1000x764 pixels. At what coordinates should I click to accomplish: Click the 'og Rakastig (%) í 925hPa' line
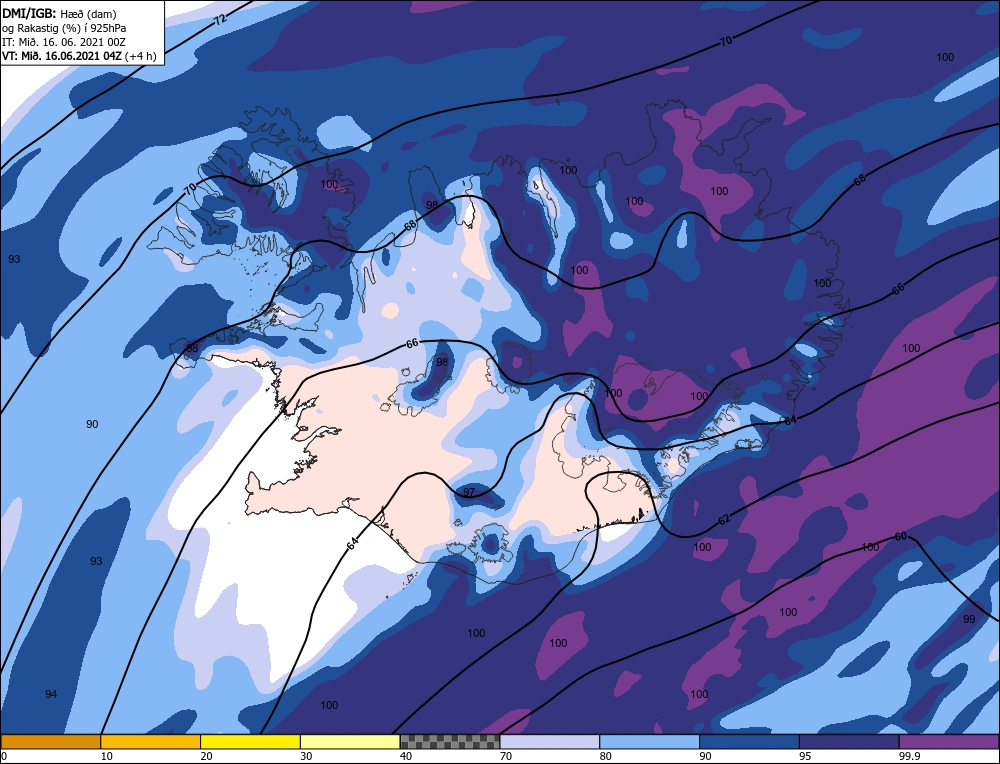[x=64, y=28]
